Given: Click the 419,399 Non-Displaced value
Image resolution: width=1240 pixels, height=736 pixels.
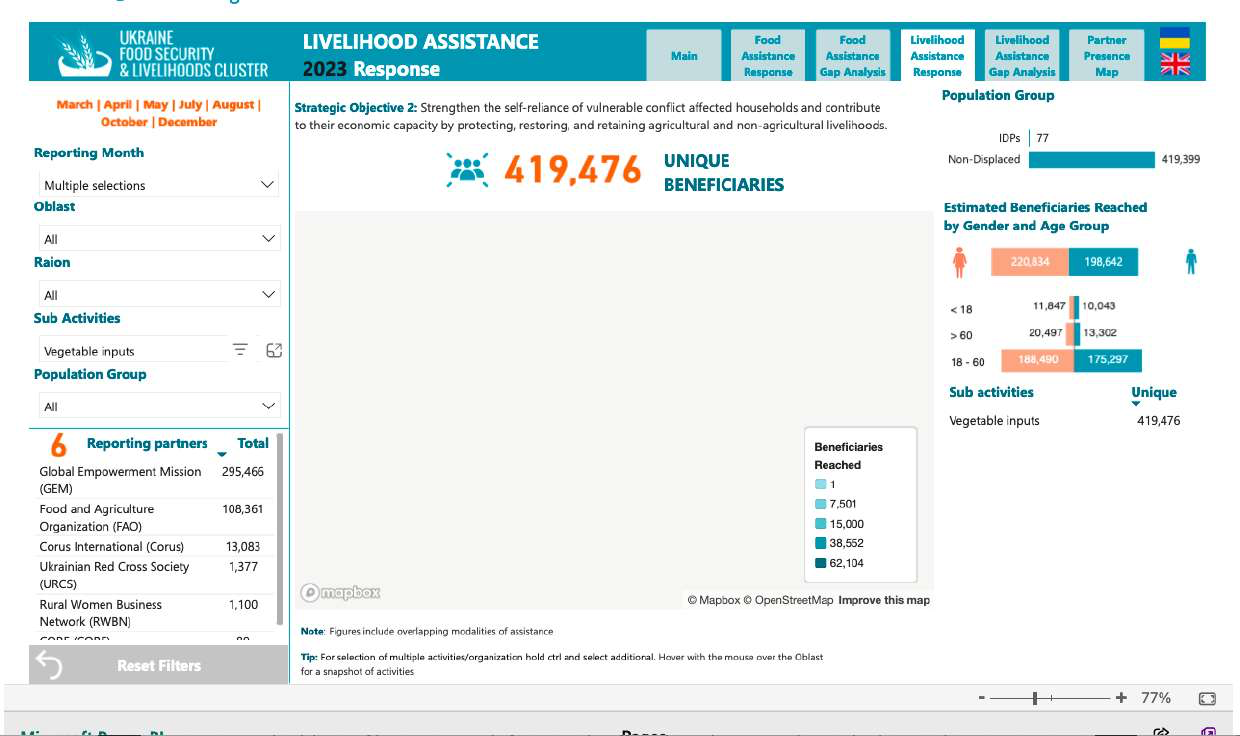Looking at the screenshot, I should [1181, 160].
